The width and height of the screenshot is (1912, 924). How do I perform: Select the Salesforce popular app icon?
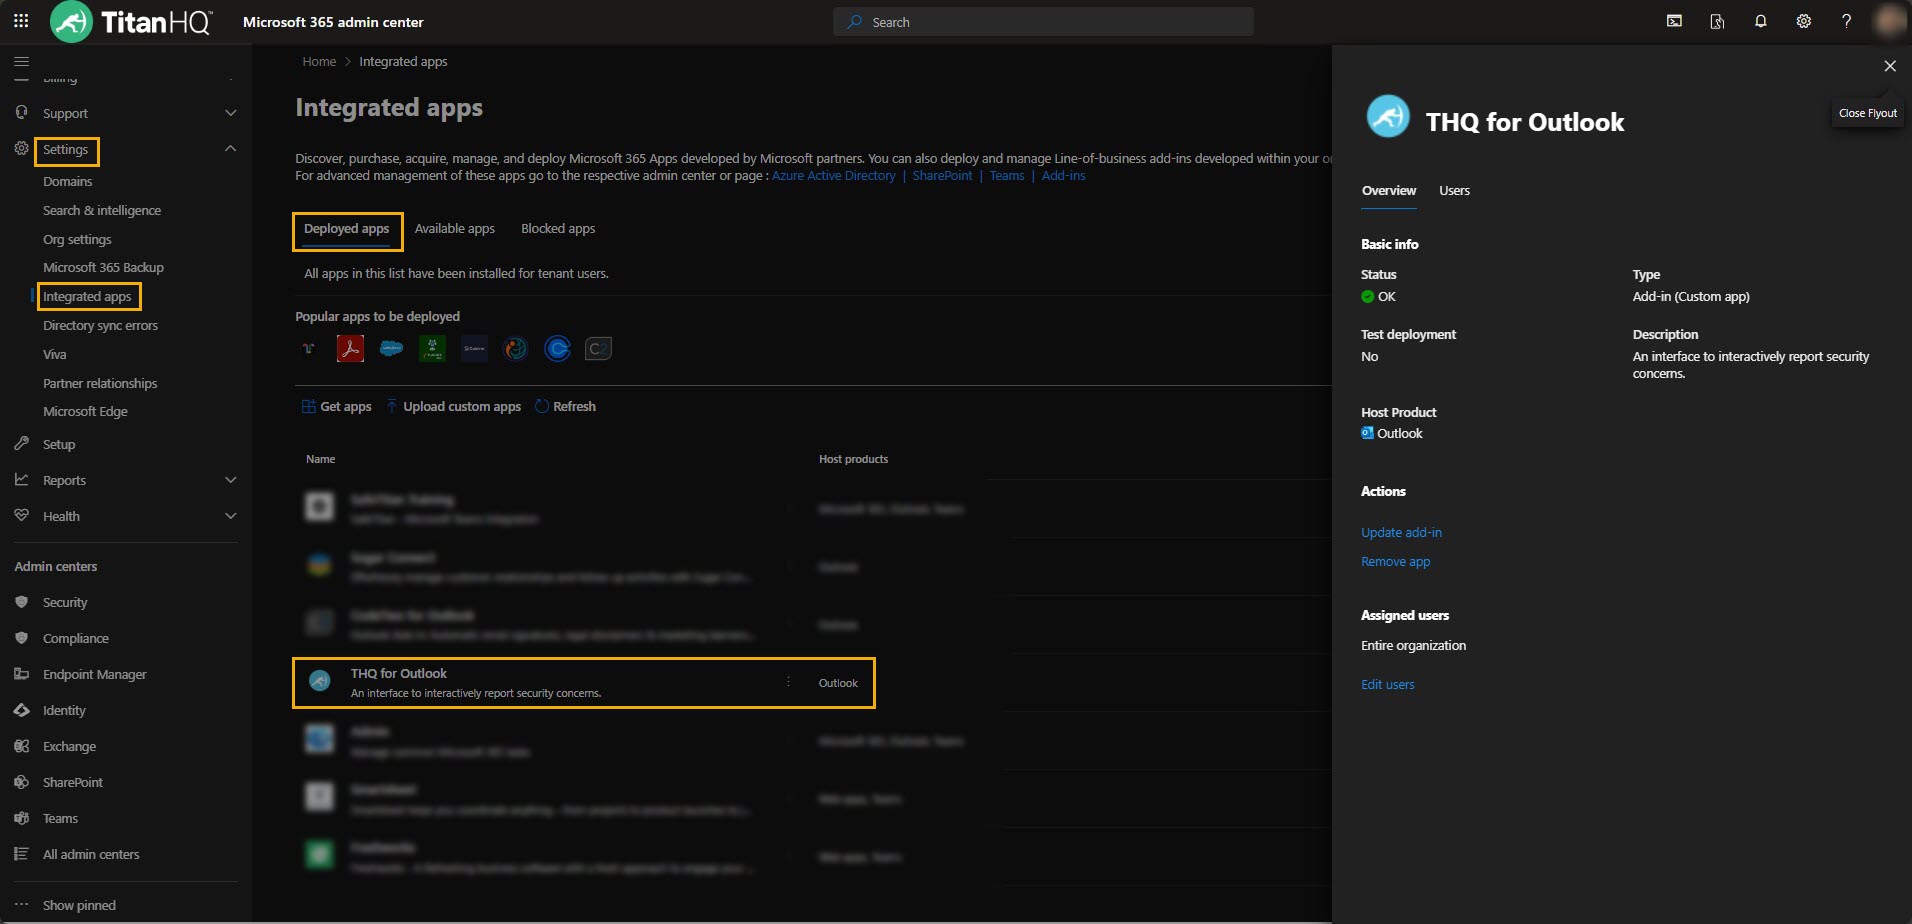pyautogui.click(x=392, y=348)
